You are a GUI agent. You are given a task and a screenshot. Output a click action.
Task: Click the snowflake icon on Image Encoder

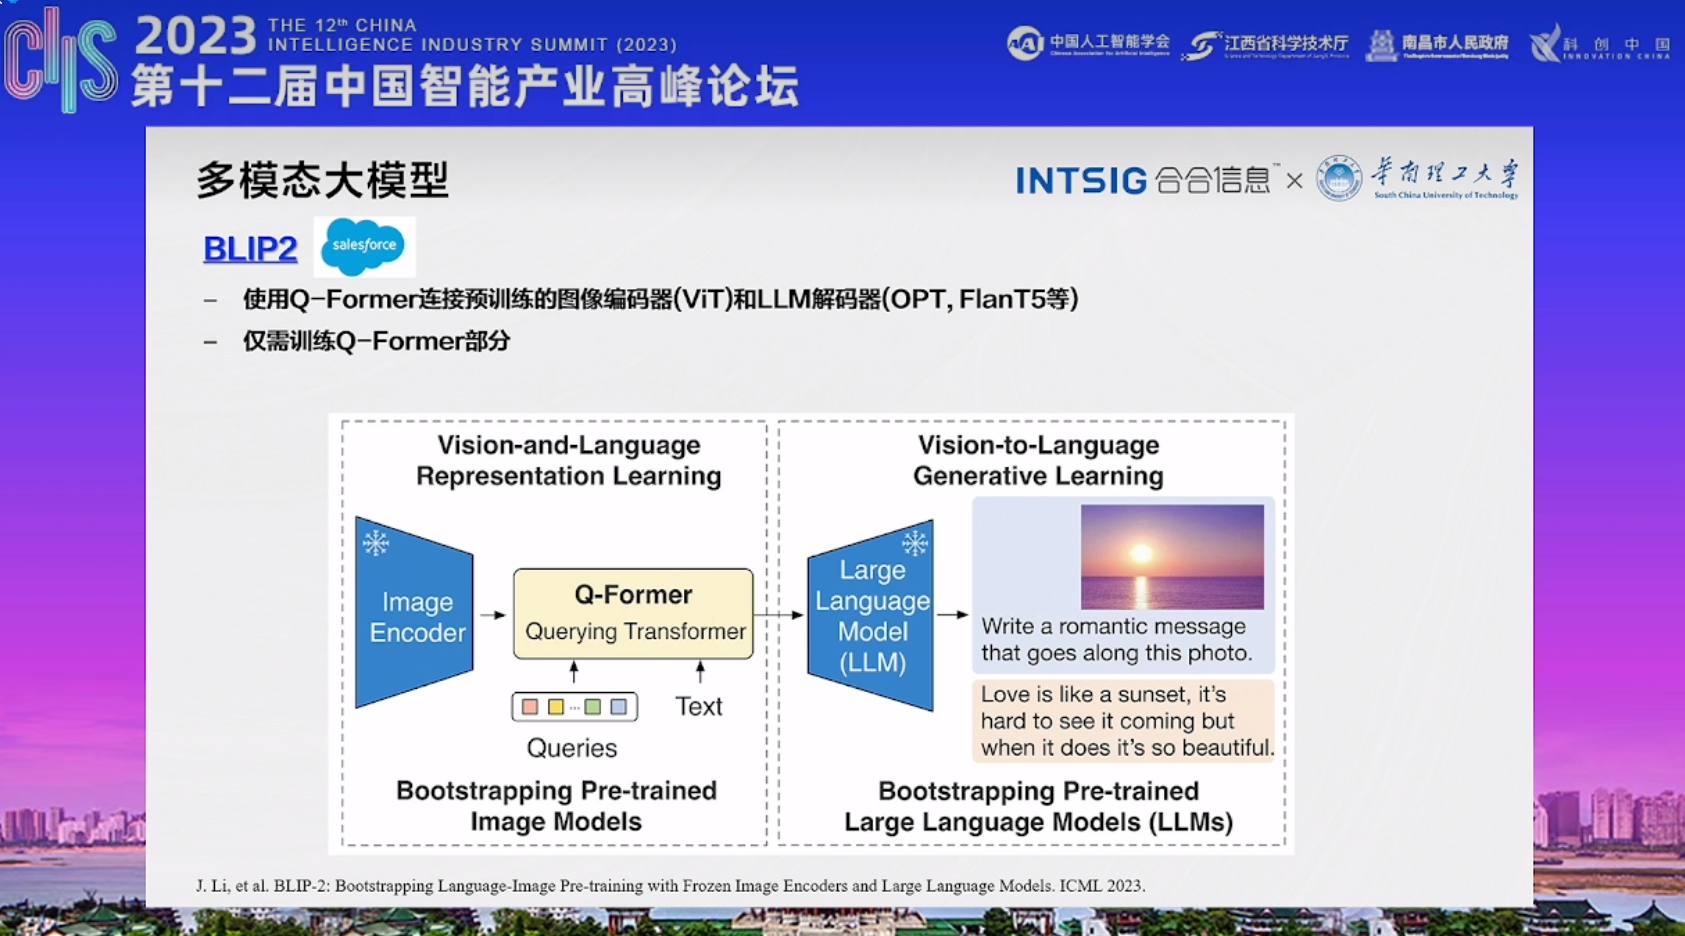(x=376, y=543)
